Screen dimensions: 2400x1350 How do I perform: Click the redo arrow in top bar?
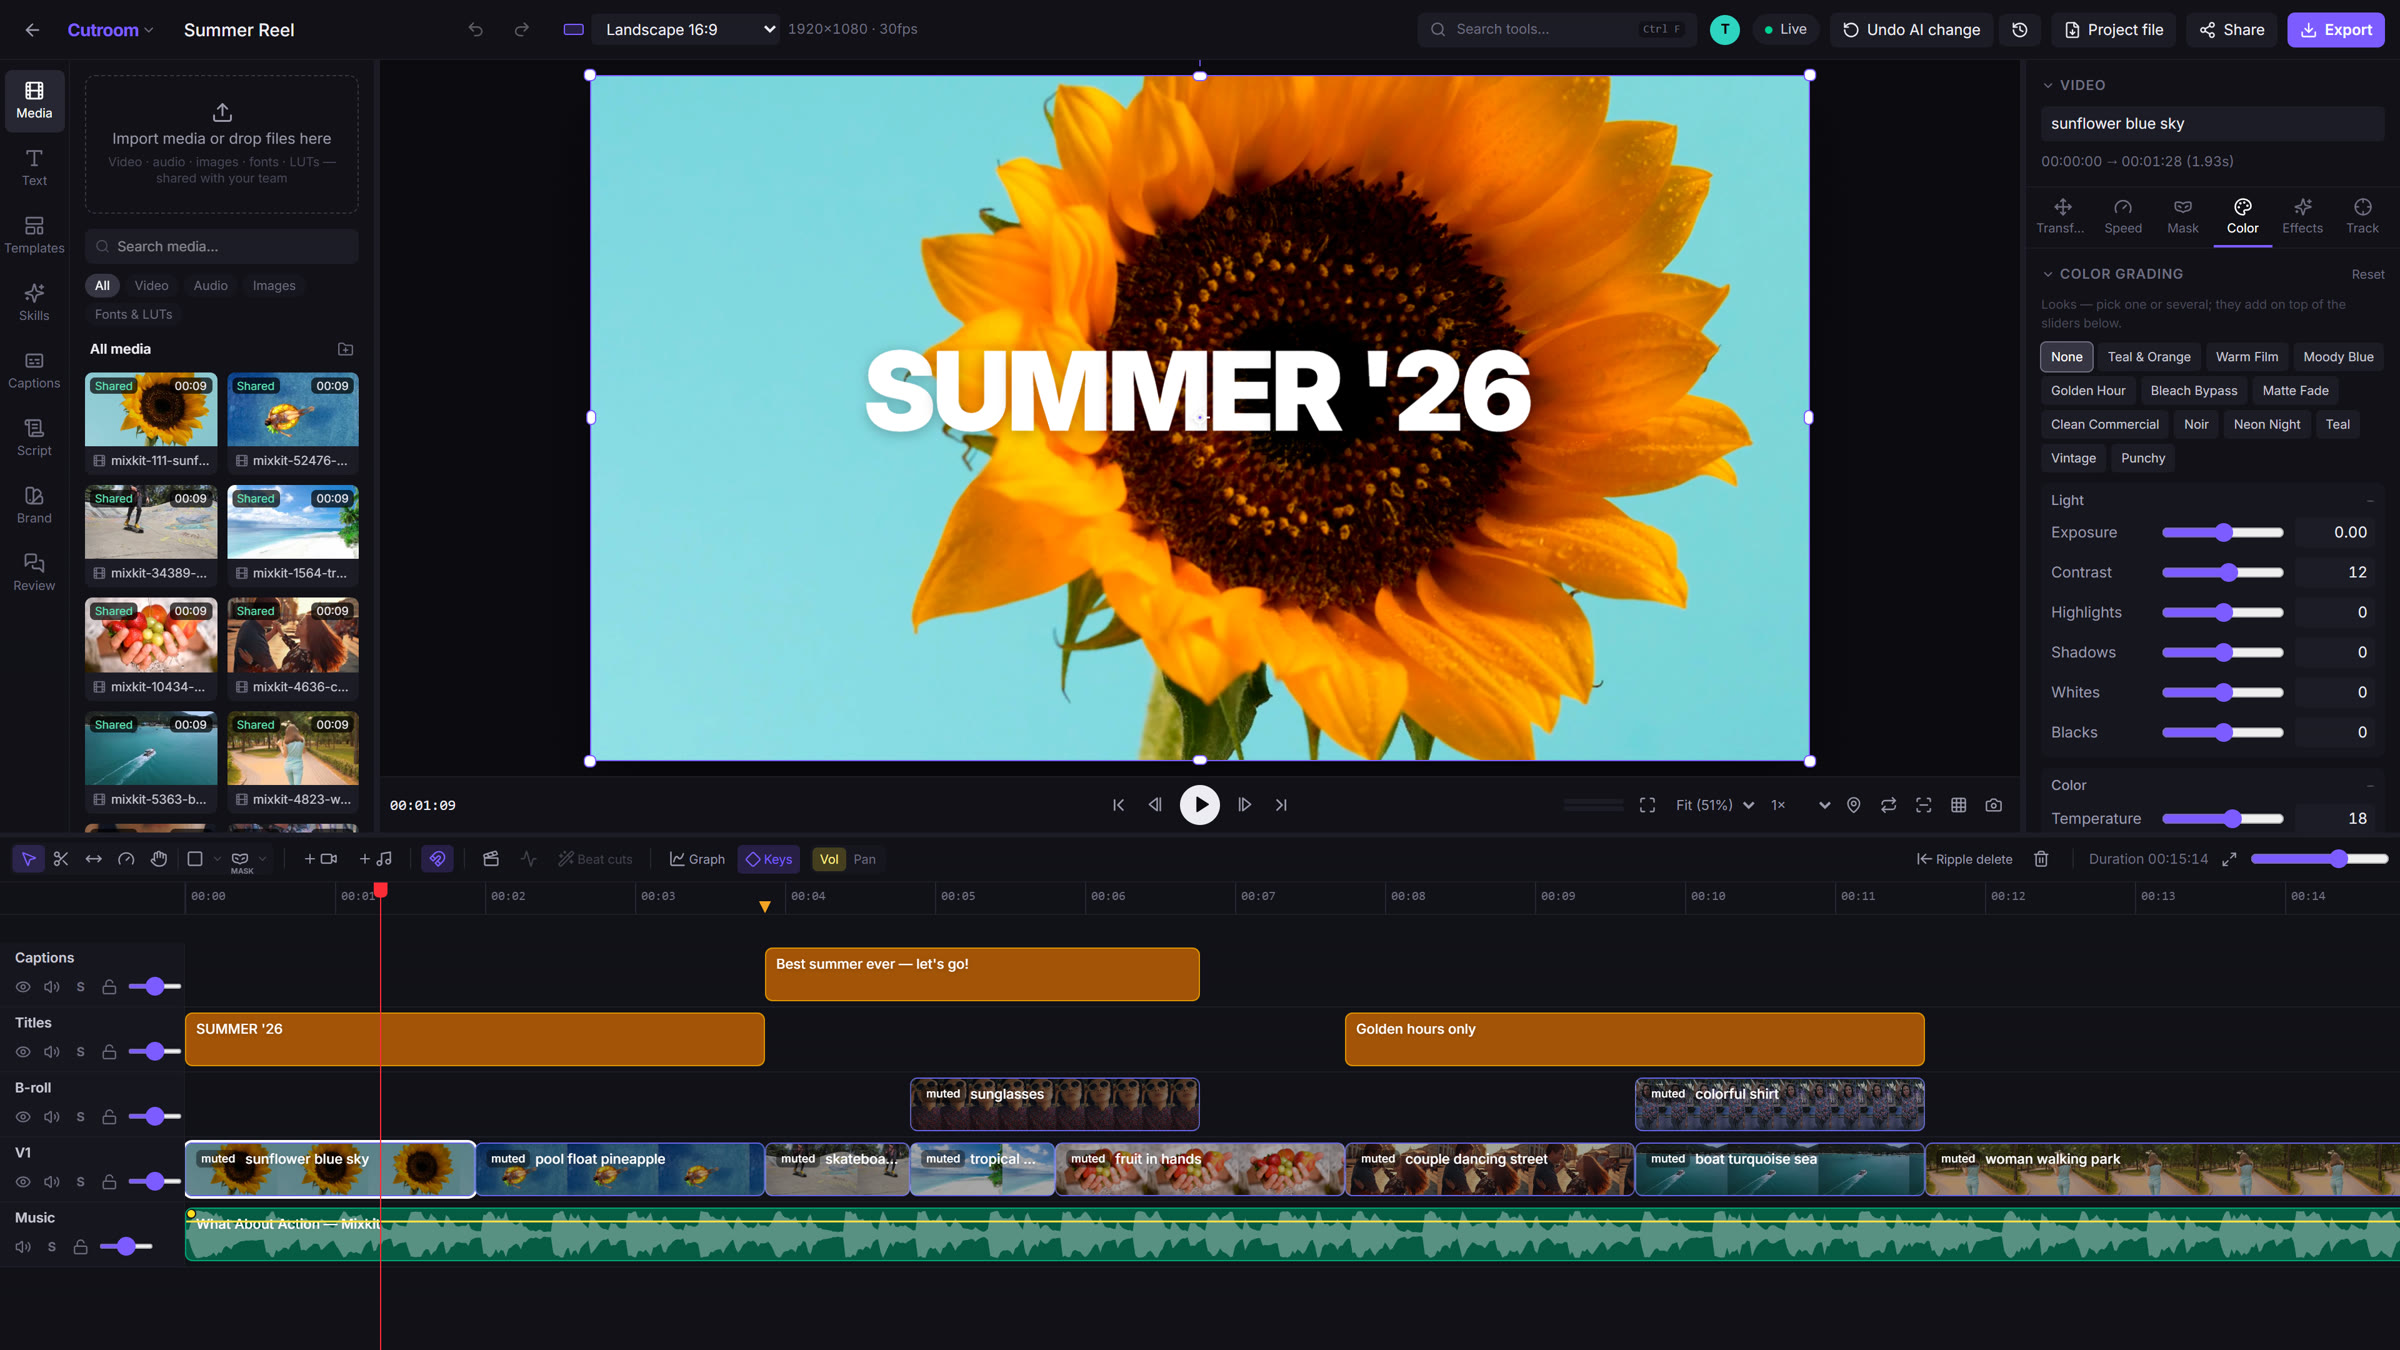(521, 30)
